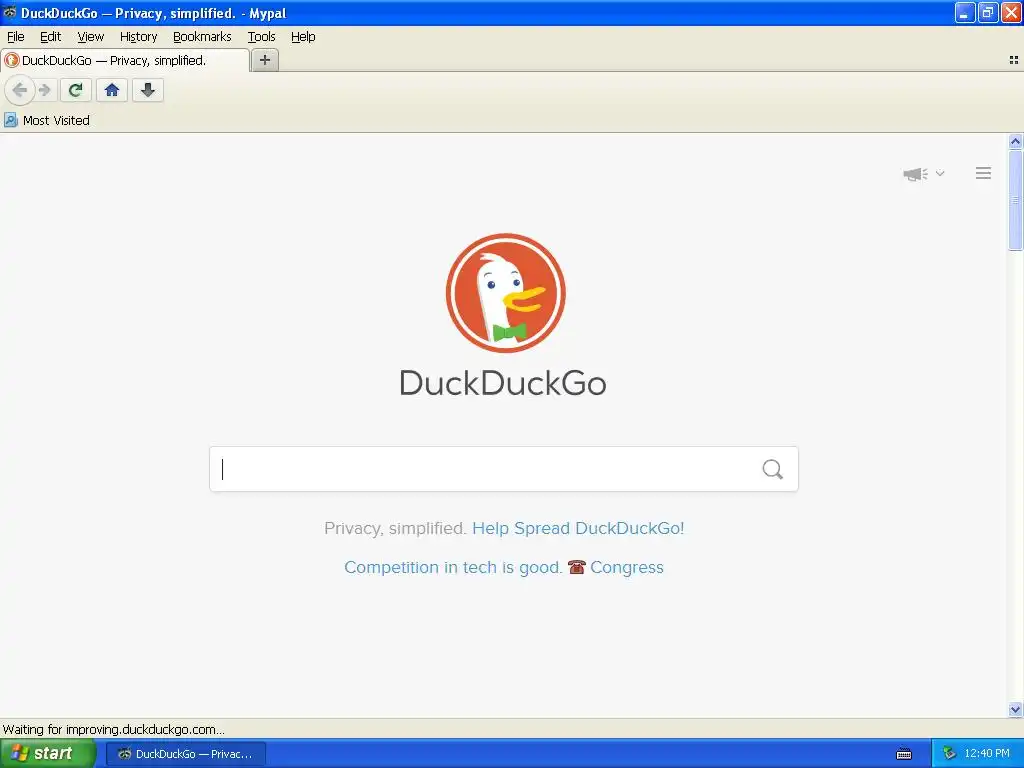1024x768 pixels.
Task: Click the DuckDuckGo wordmark text
Action: click(x=503, y=383)
